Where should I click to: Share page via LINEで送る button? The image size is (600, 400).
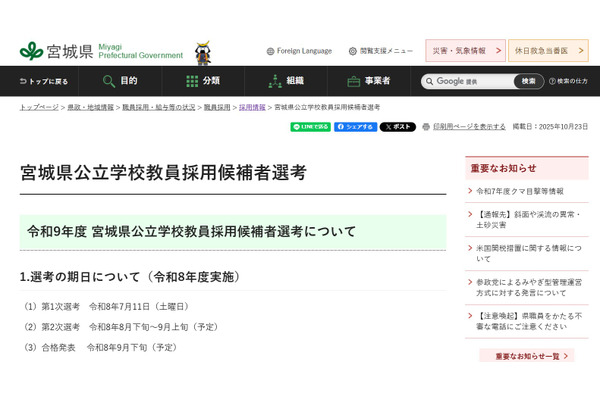click(x=310, y=127)
